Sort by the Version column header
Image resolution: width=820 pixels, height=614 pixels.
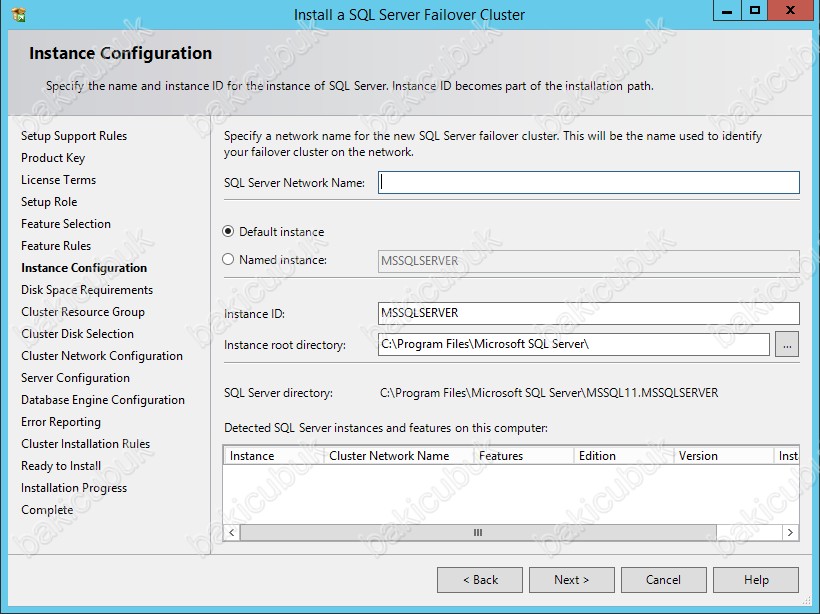click(723, 456)
